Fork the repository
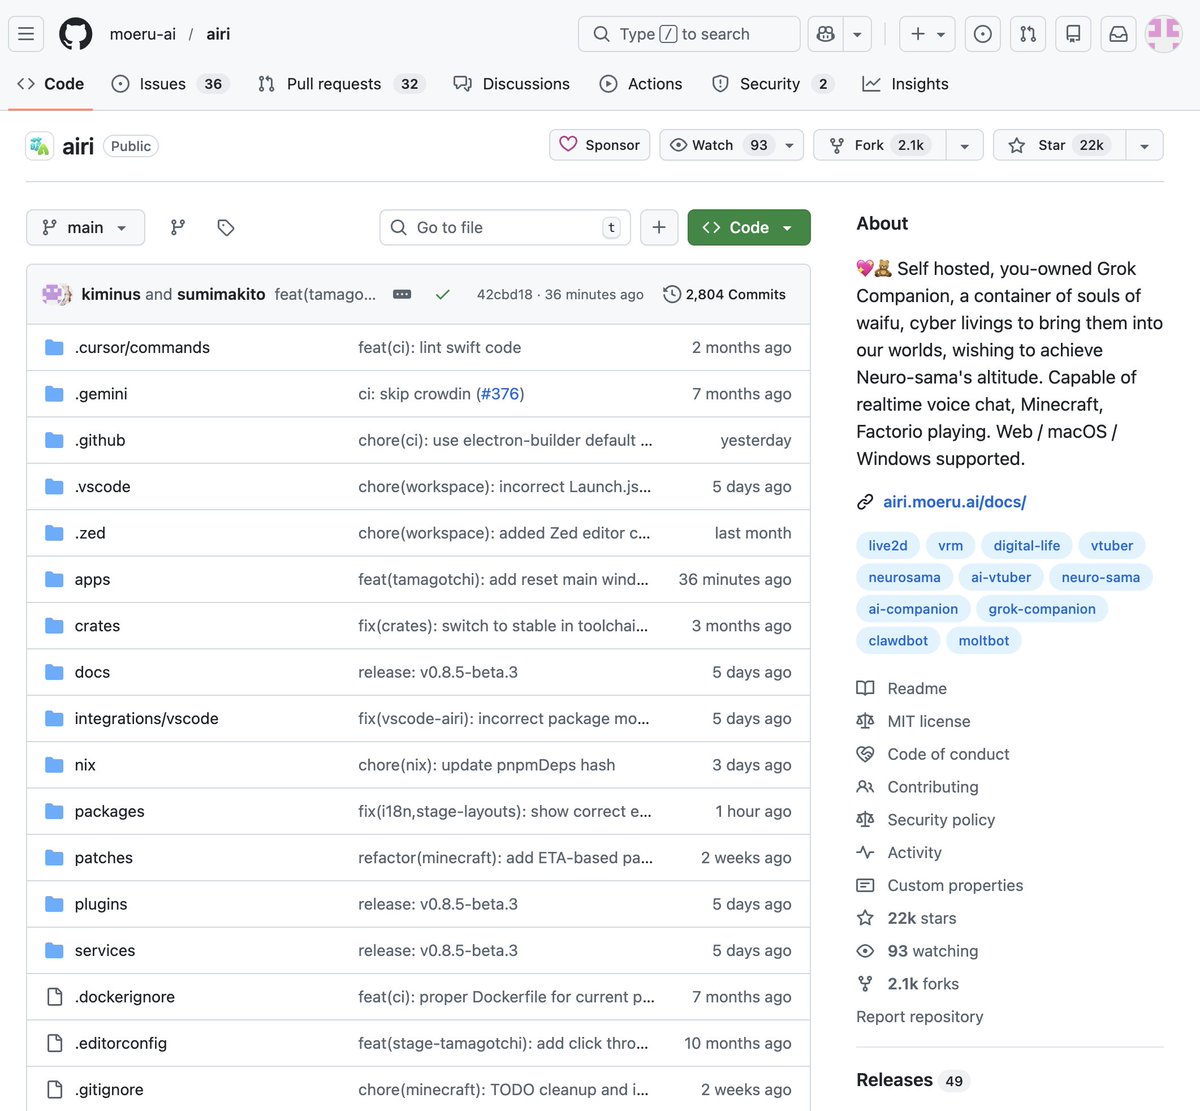This screenshot has height=1111, width=1200. 880,145
